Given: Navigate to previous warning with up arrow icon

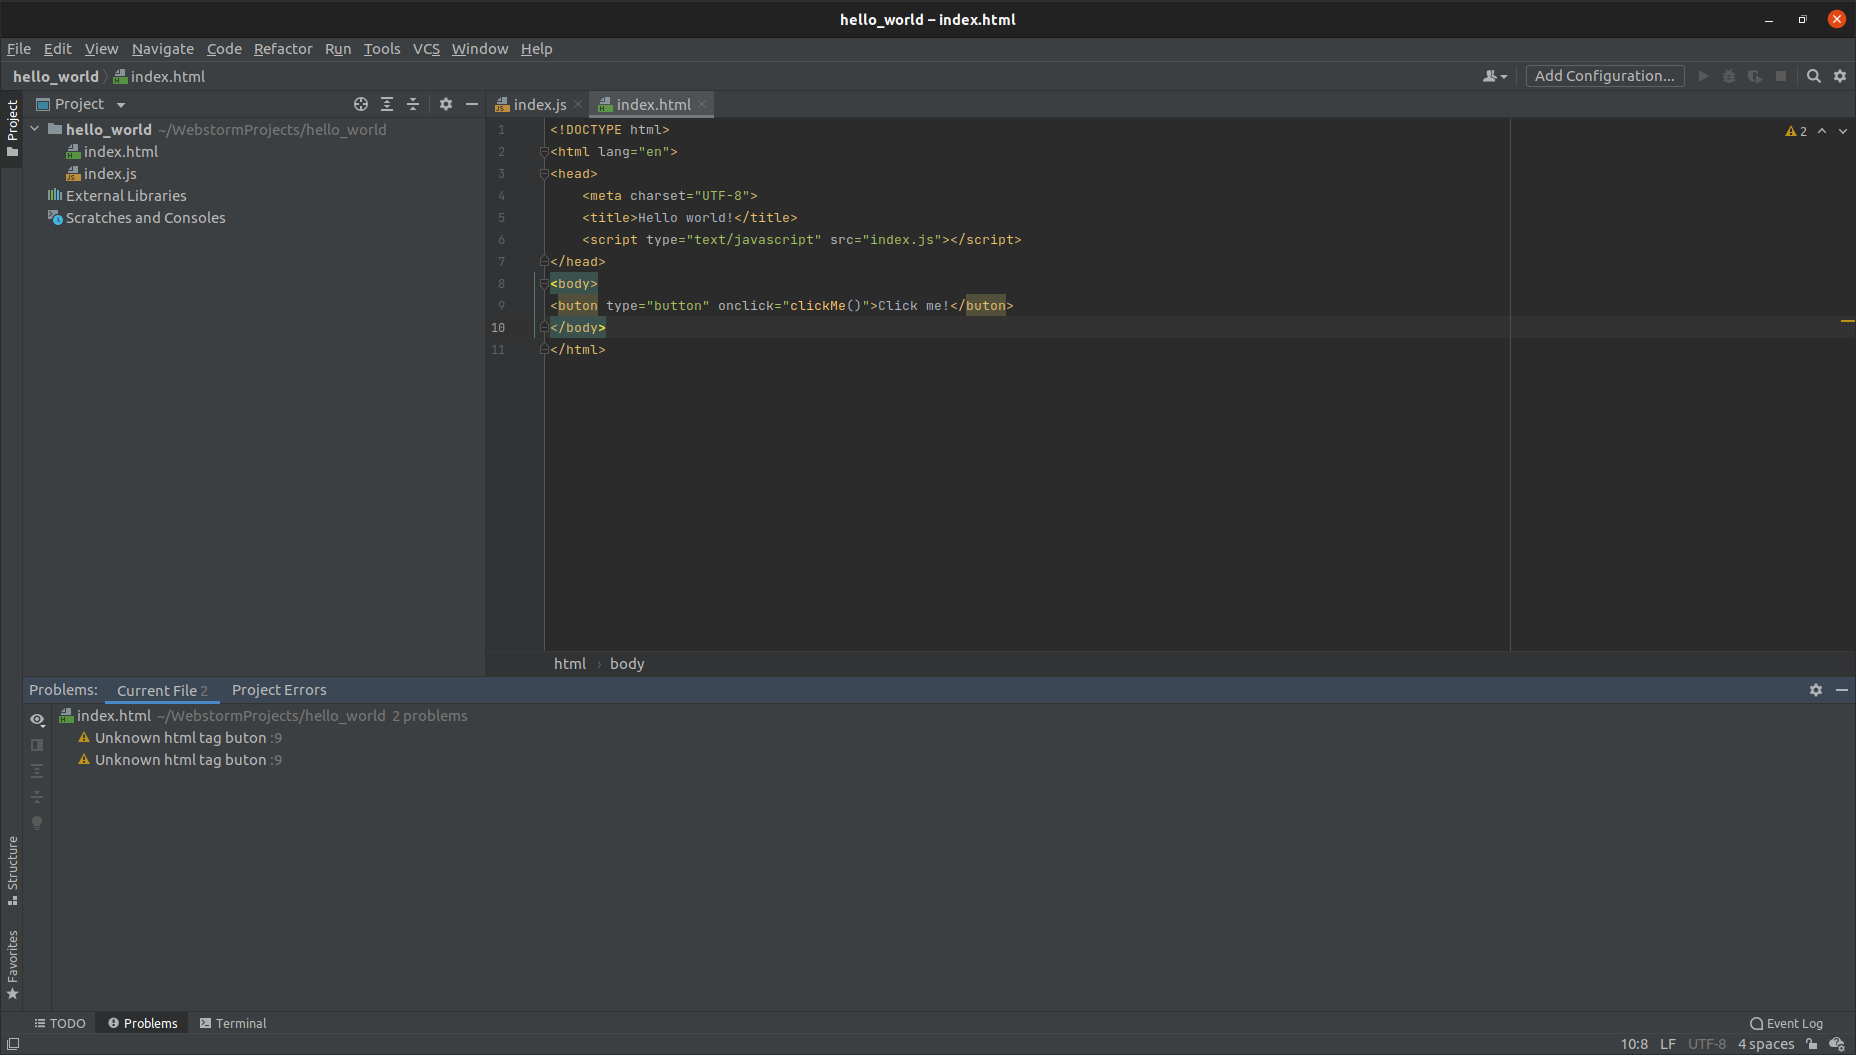Looking at the screenshot, I should click(x=1821, y=130).
